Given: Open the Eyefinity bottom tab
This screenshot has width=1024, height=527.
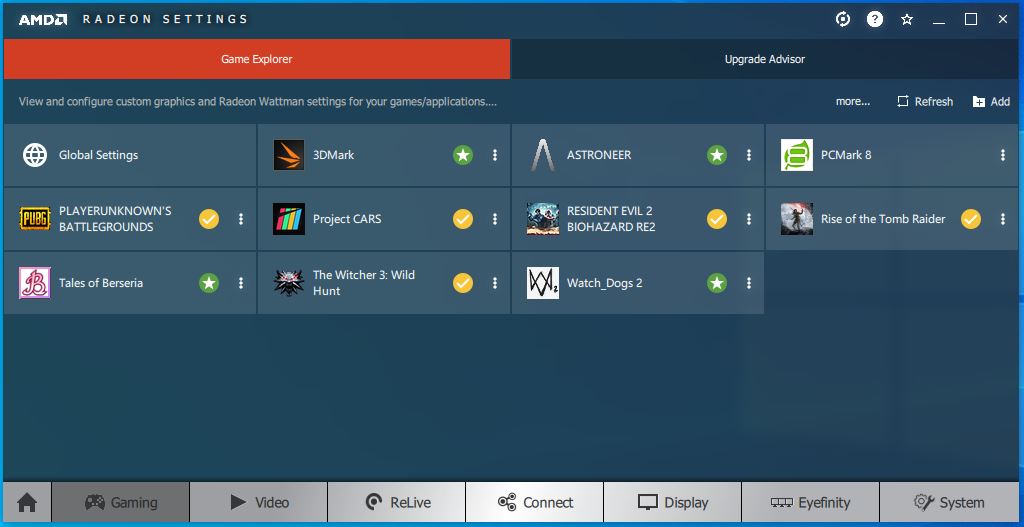Looking at the screenshot, I should (810, 502).
